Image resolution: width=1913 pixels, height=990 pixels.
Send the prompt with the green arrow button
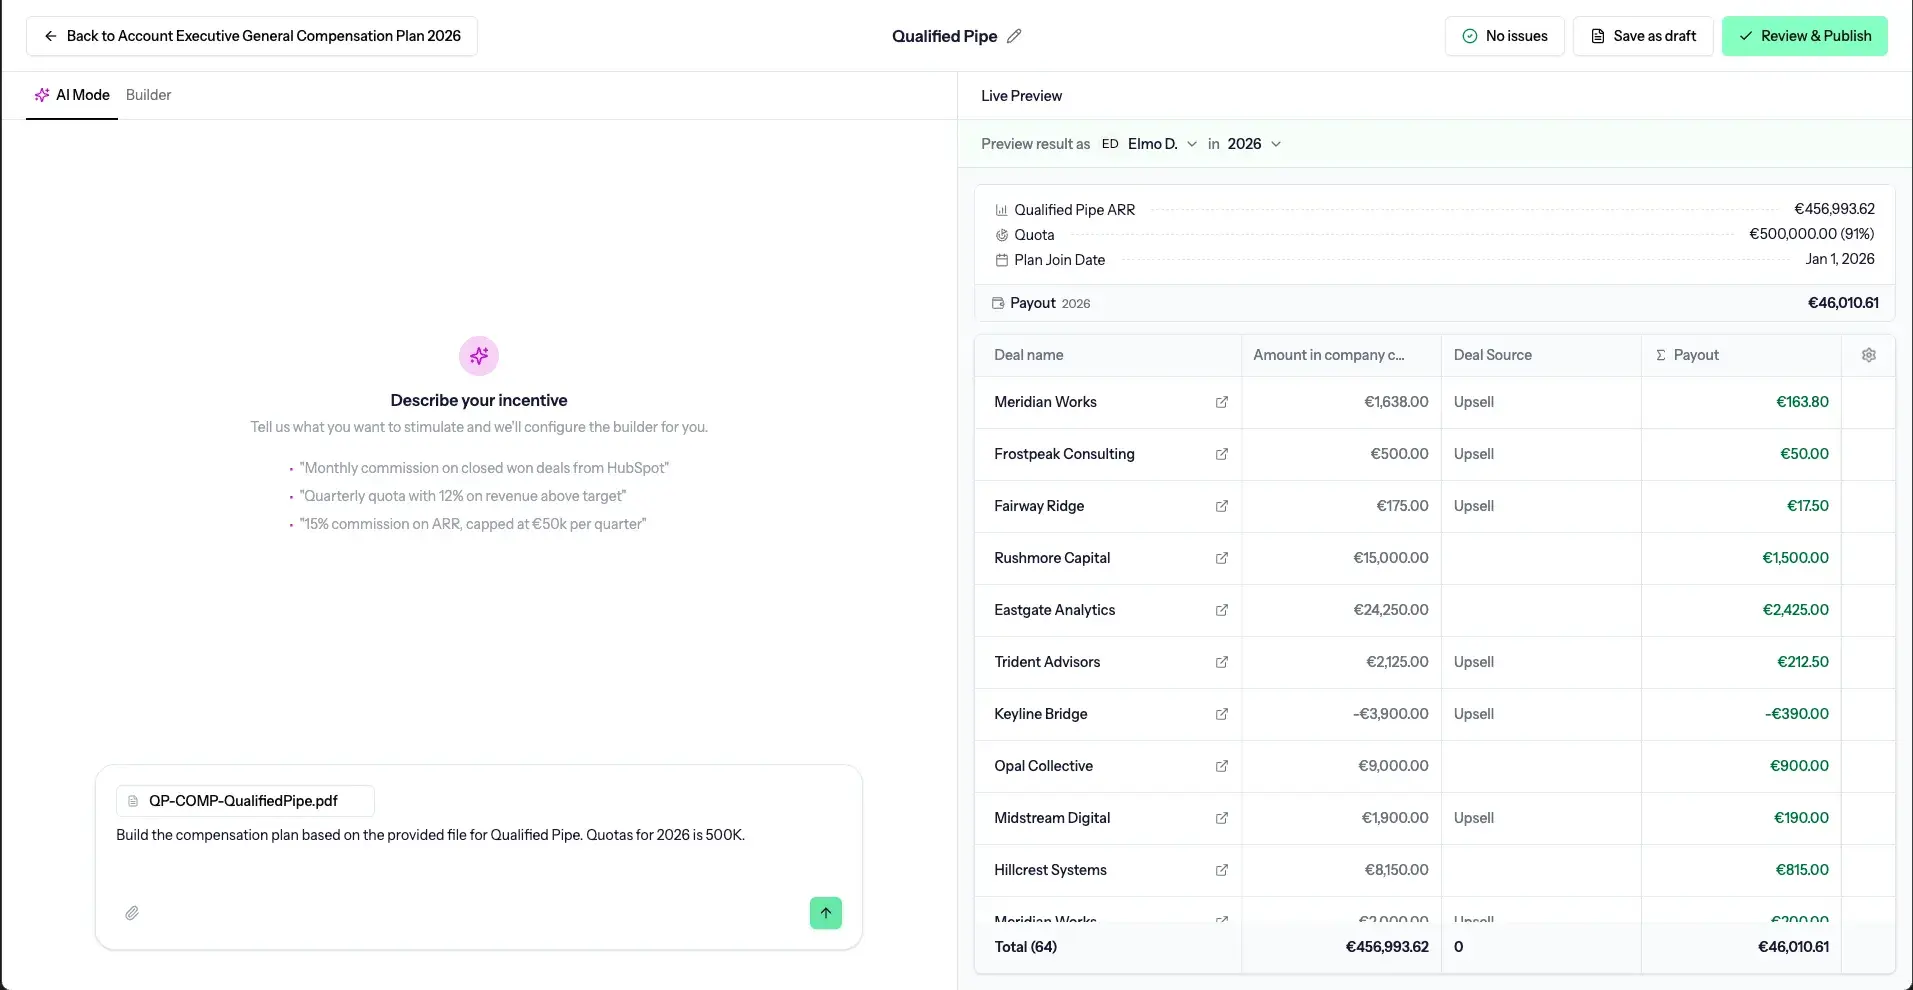(x=826, y=913)
